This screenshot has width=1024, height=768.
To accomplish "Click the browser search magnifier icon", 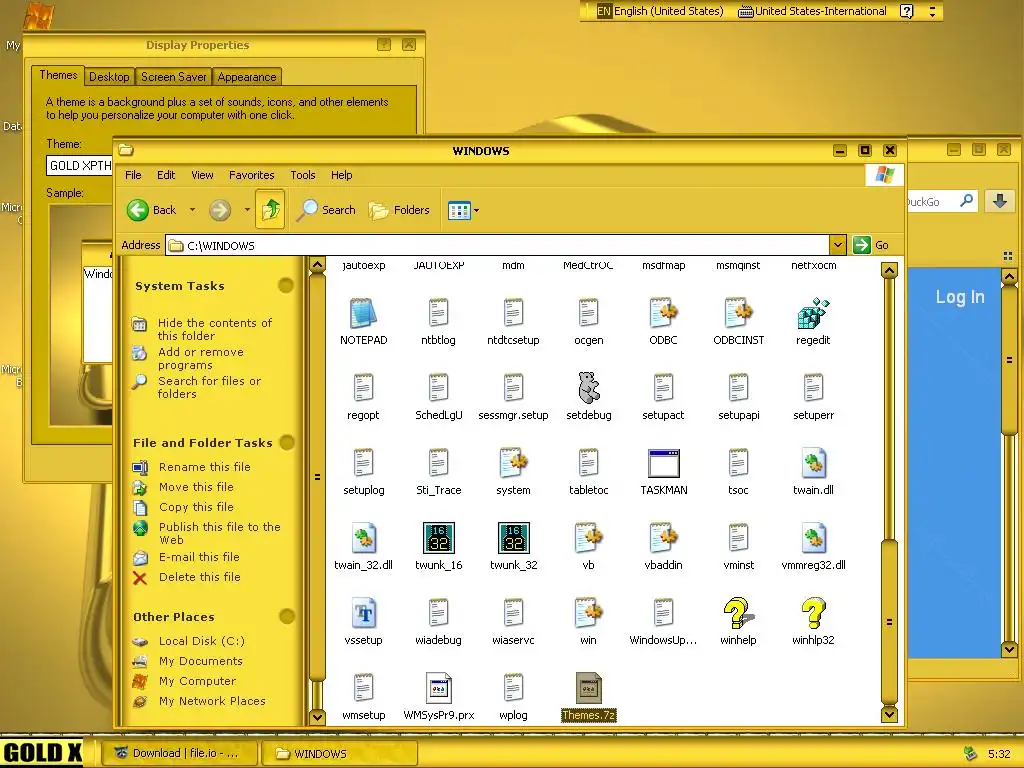I will pos(966,200).
